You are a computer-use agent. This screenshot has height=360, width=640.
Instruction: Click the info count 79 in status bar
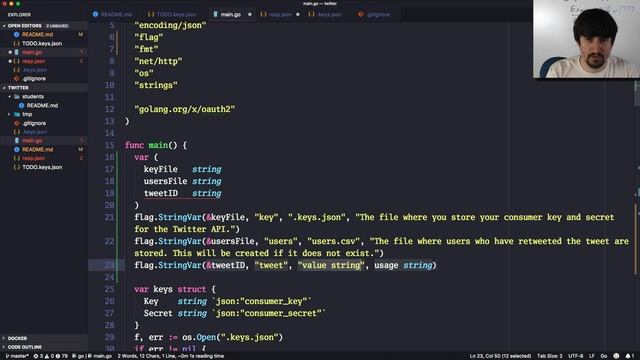[62, 356]
